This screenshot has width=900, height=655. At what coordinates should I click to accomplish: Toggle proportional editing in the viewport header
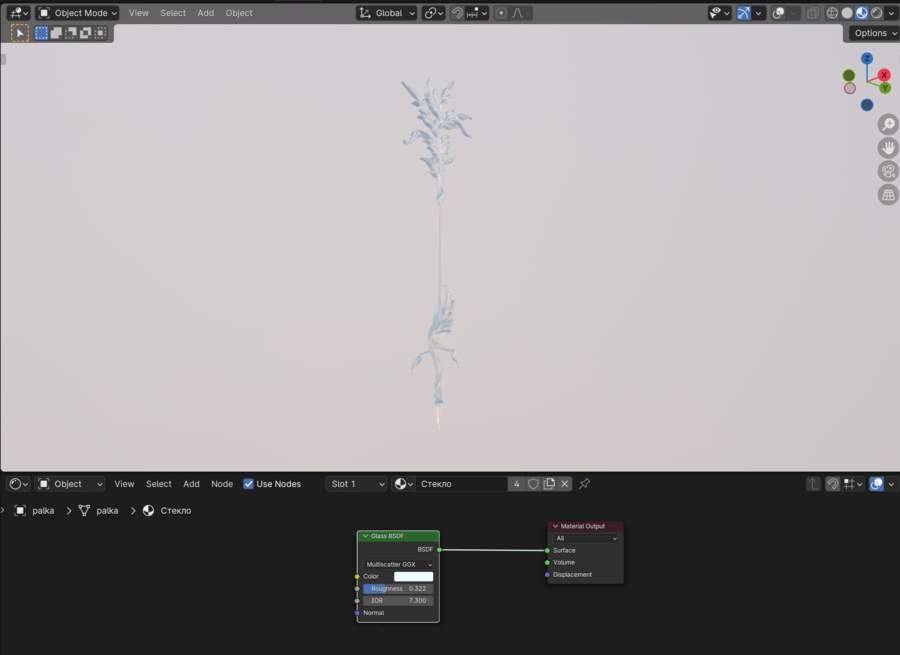(501, 13)
